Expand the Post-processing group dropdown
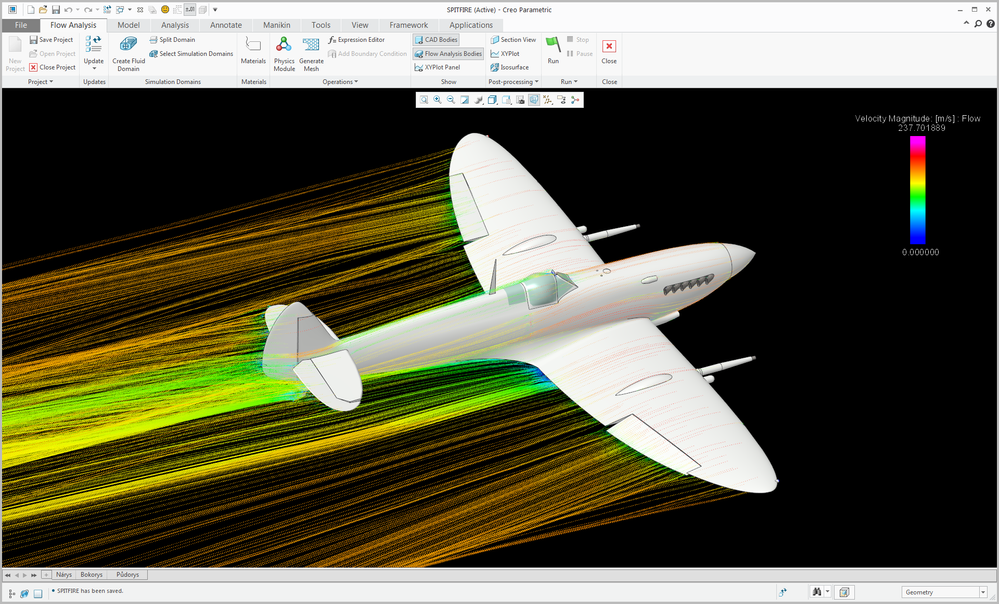 pyautogui.click(x=514, y=82)
